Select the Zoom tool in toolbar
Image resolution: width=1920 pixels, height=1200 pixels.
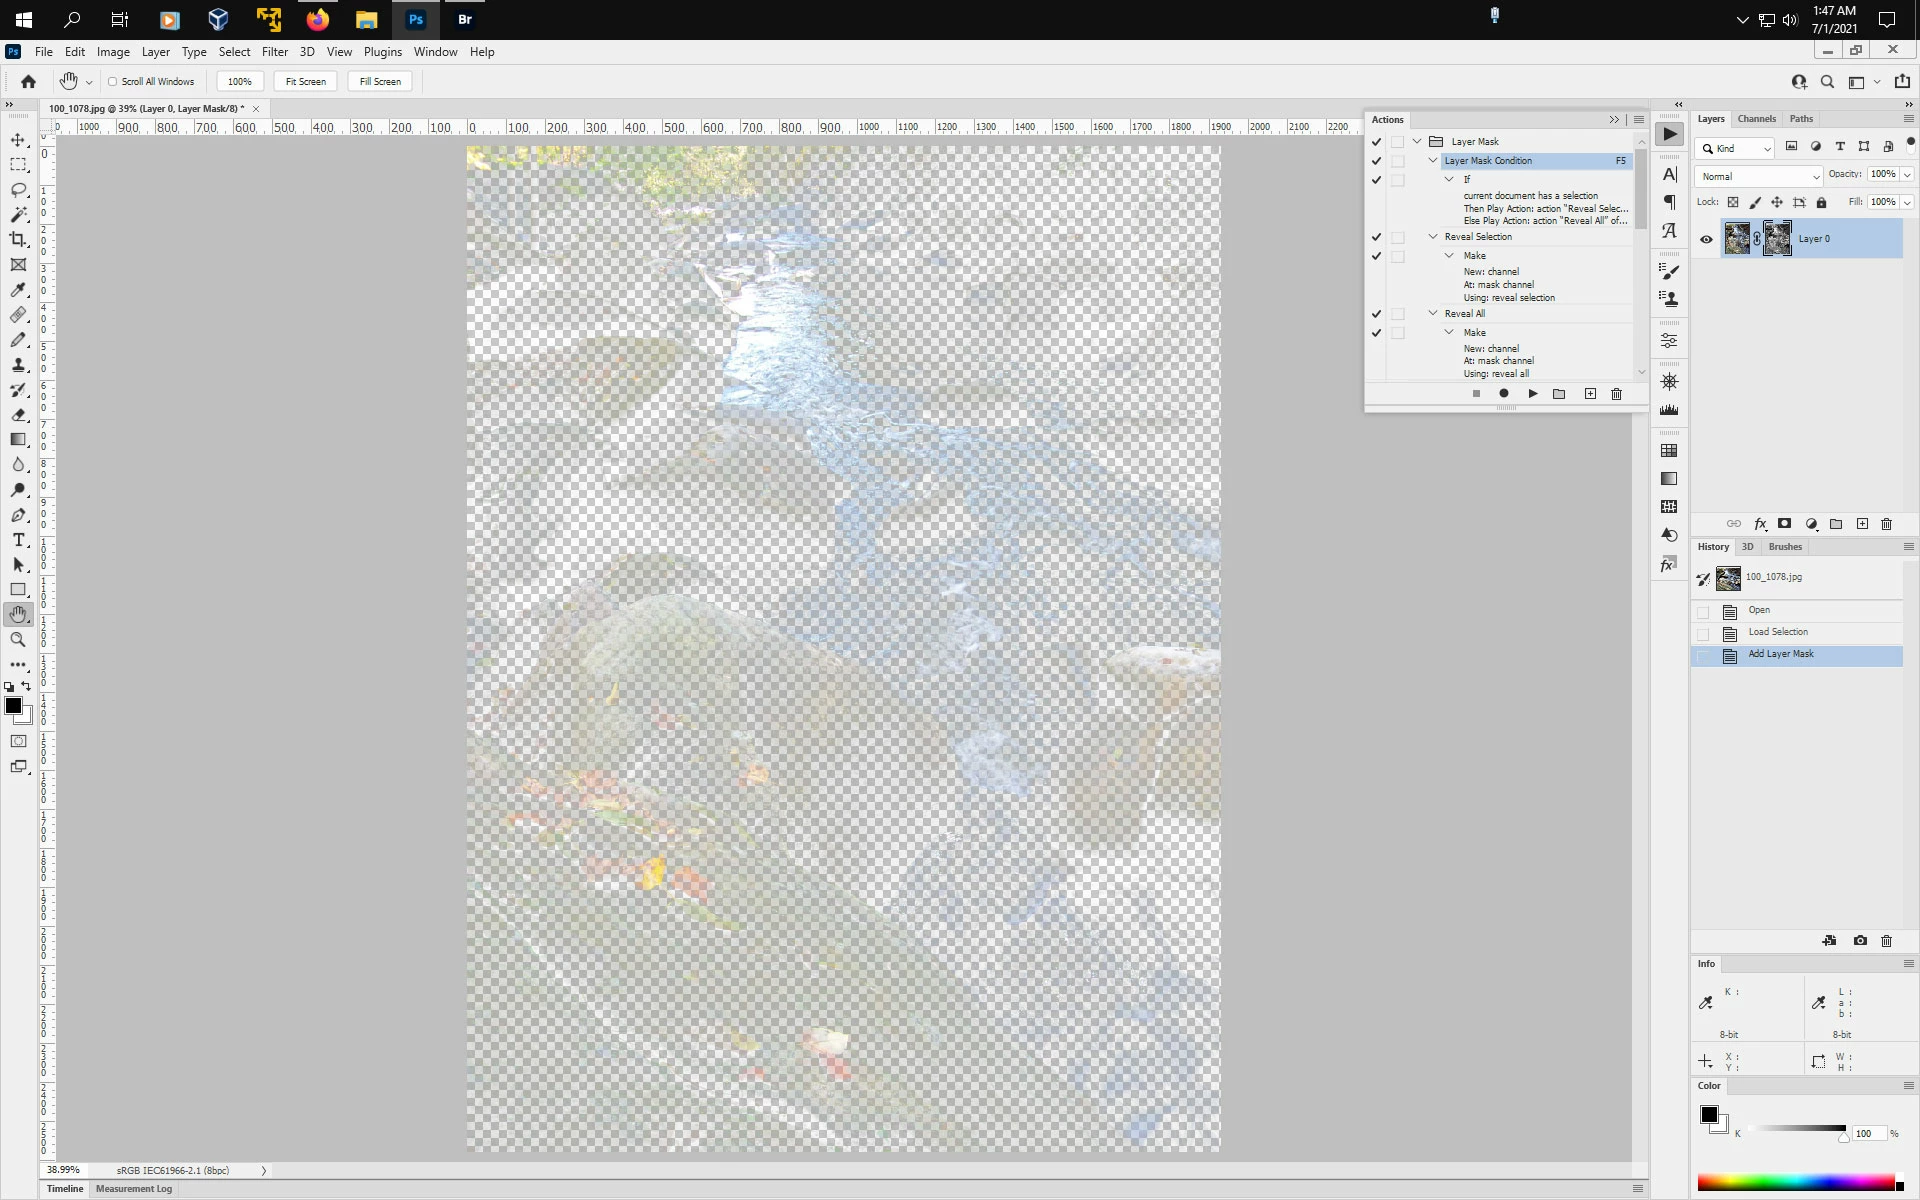point(18,640)
